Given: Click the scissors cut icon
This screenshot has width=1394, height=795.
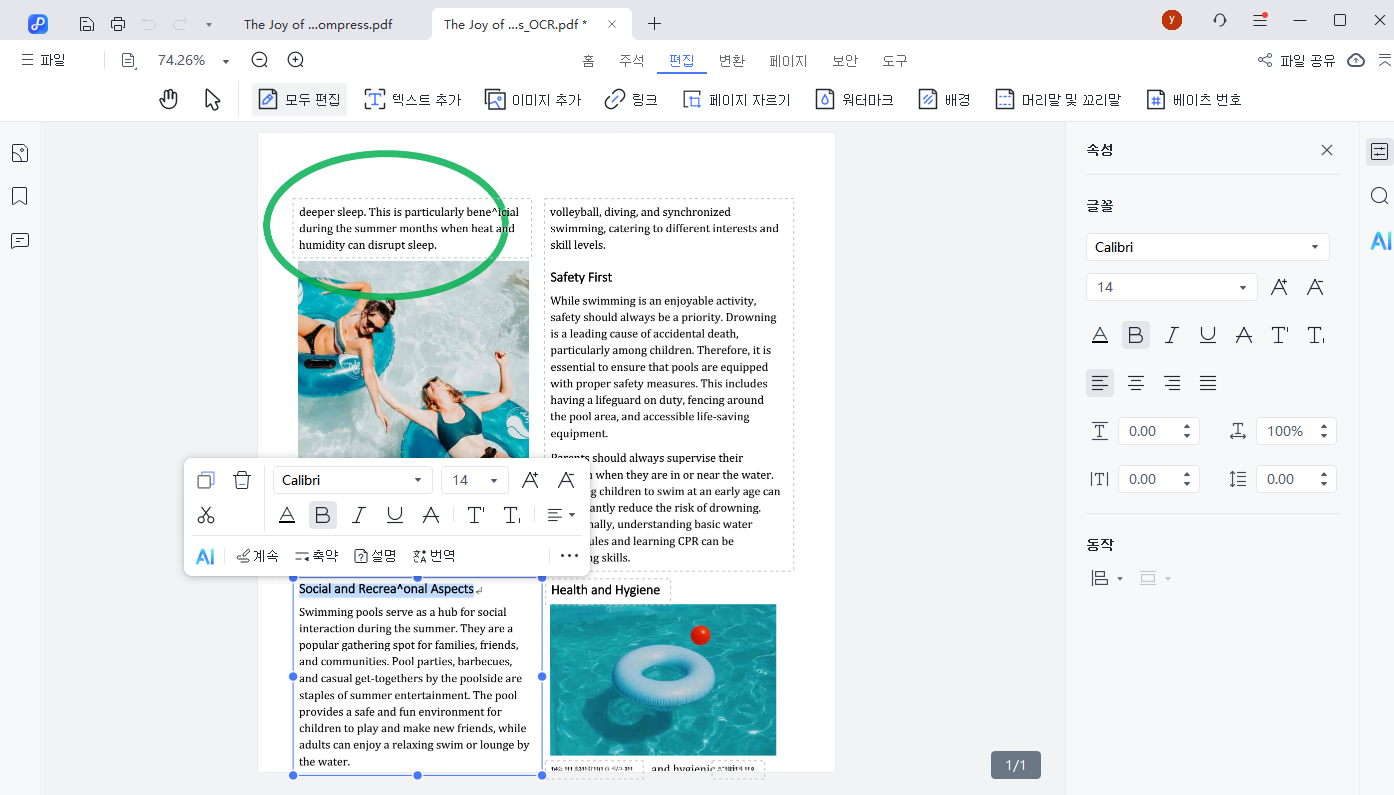Looking at the screenshot, I should click(206, 515).
